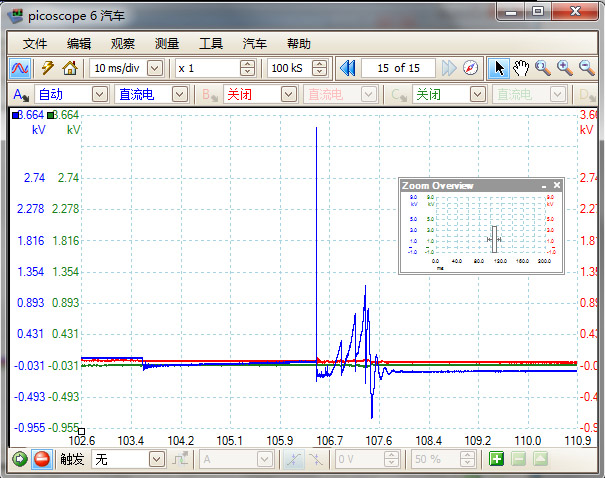Viewport: 605px width, 478px height.
Task: Adjust the x 1 zoom factor stepper
Action: (247, 68)
